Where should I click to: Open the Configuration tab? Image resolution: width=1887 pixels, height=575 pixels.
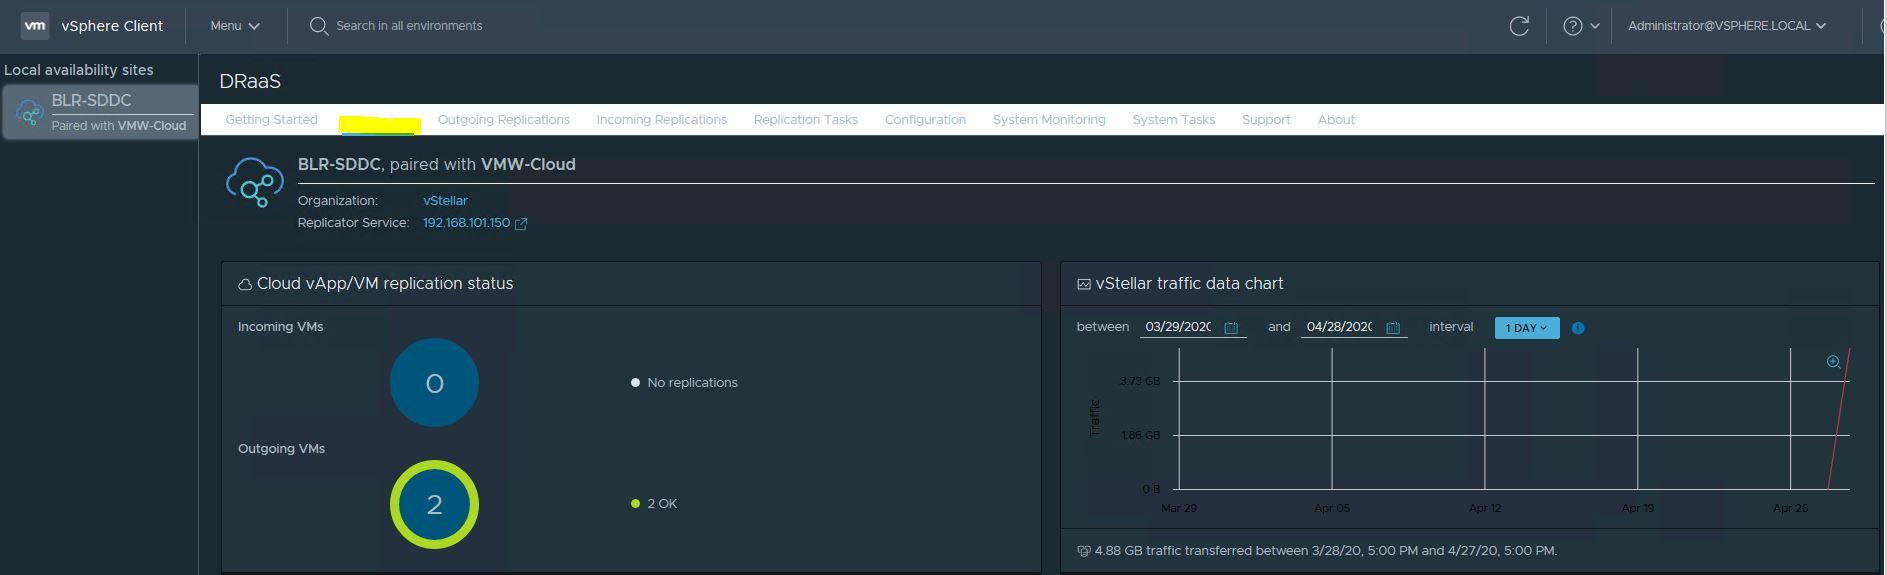pyautogui.click(x=925, y=120)
